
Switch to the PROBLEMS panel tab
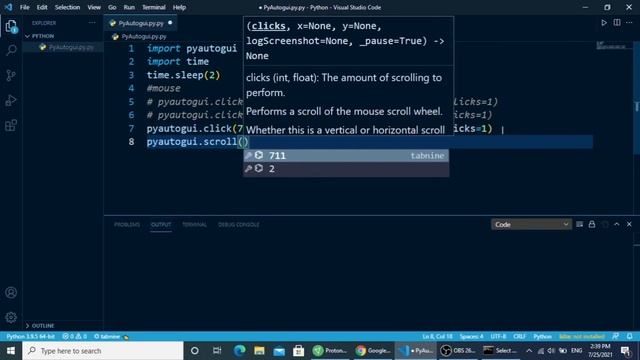point(127,224)
